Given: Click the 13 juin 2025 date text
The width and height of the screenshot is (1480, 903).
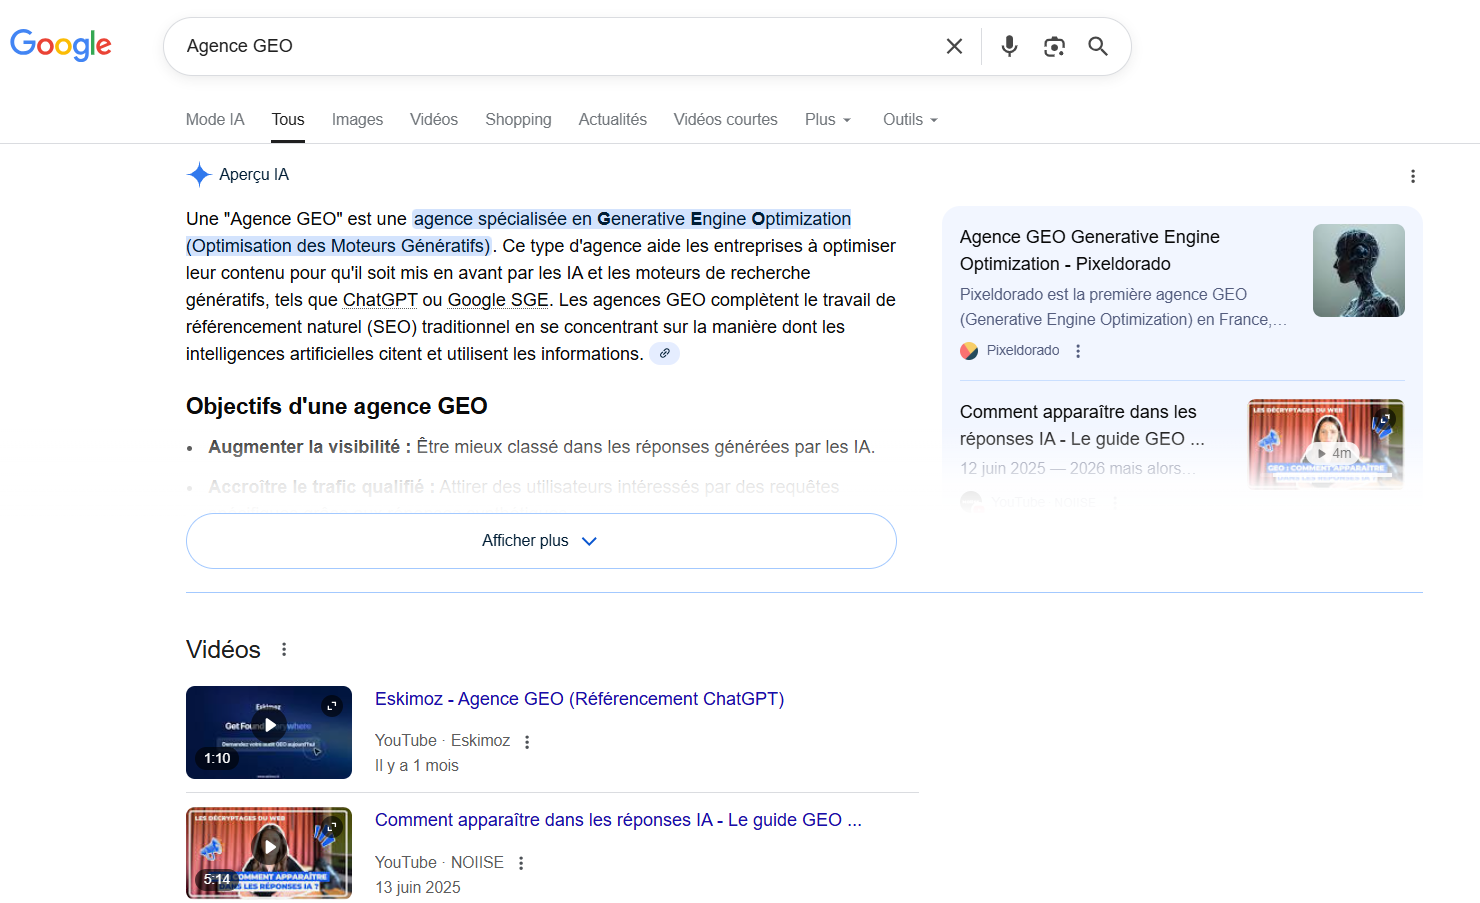Looking at the screenshot, I should click(418, 888).
